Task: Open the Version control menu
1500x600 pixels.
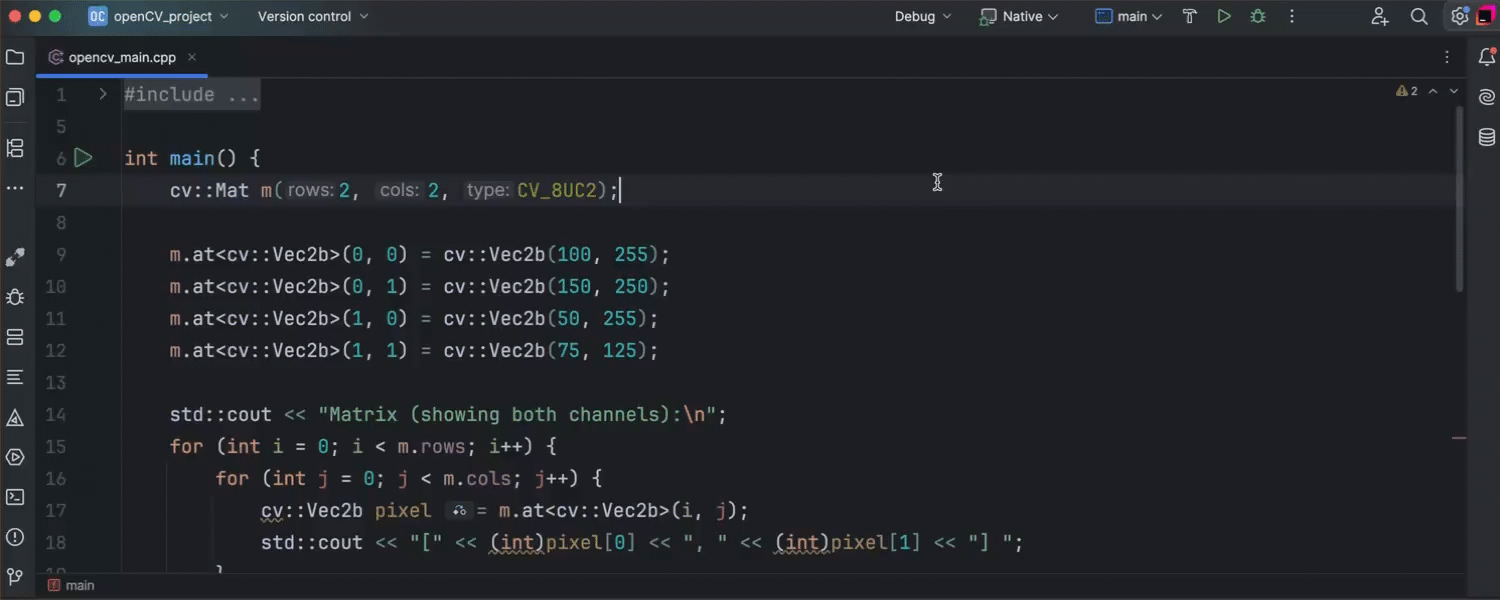Action: coord(312,17)
